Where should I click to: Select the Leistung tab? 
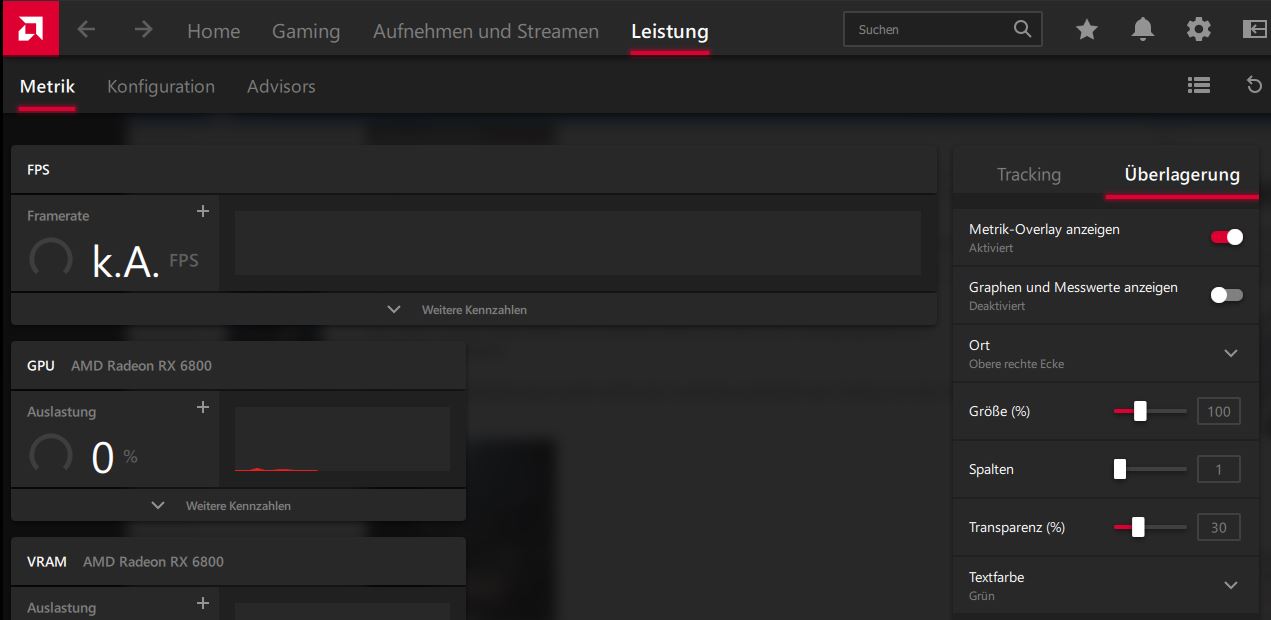click(x=670, y=31)
